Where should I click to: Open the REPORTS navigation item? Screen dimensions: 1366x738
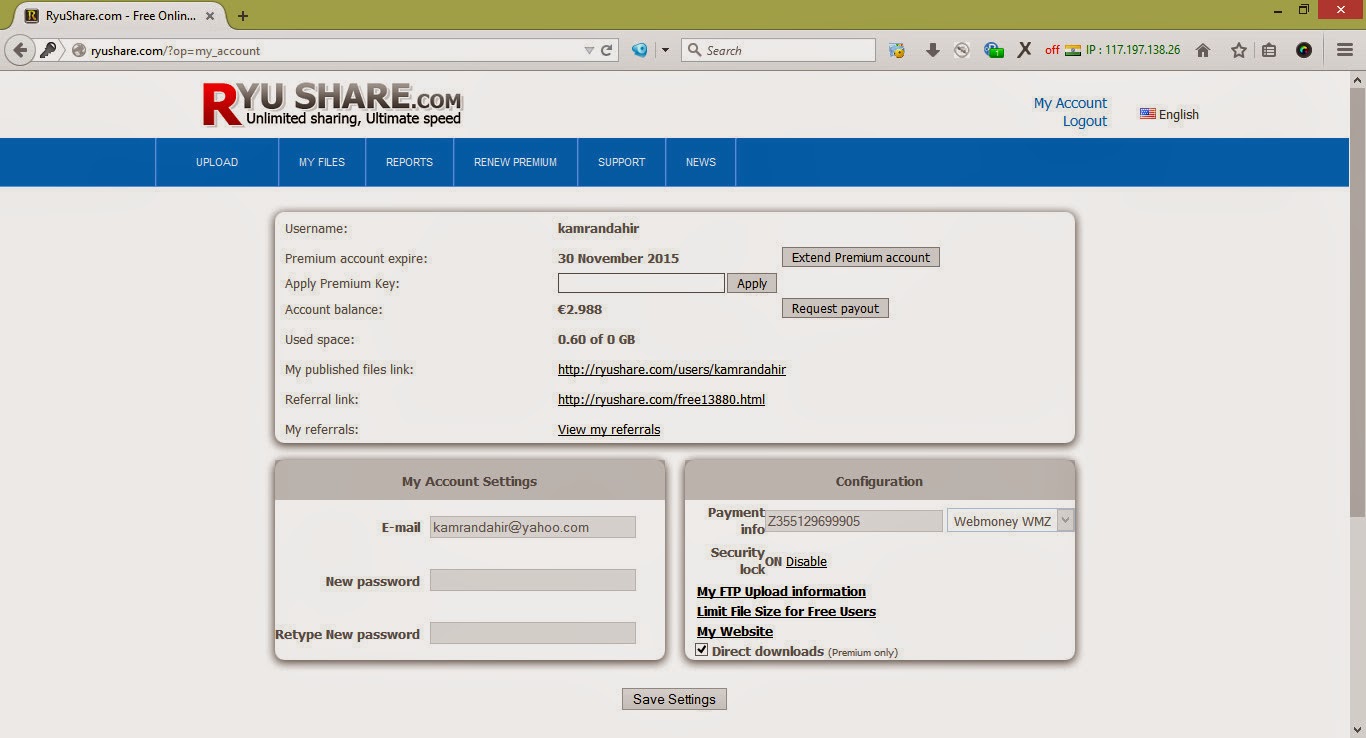[410, 162]
